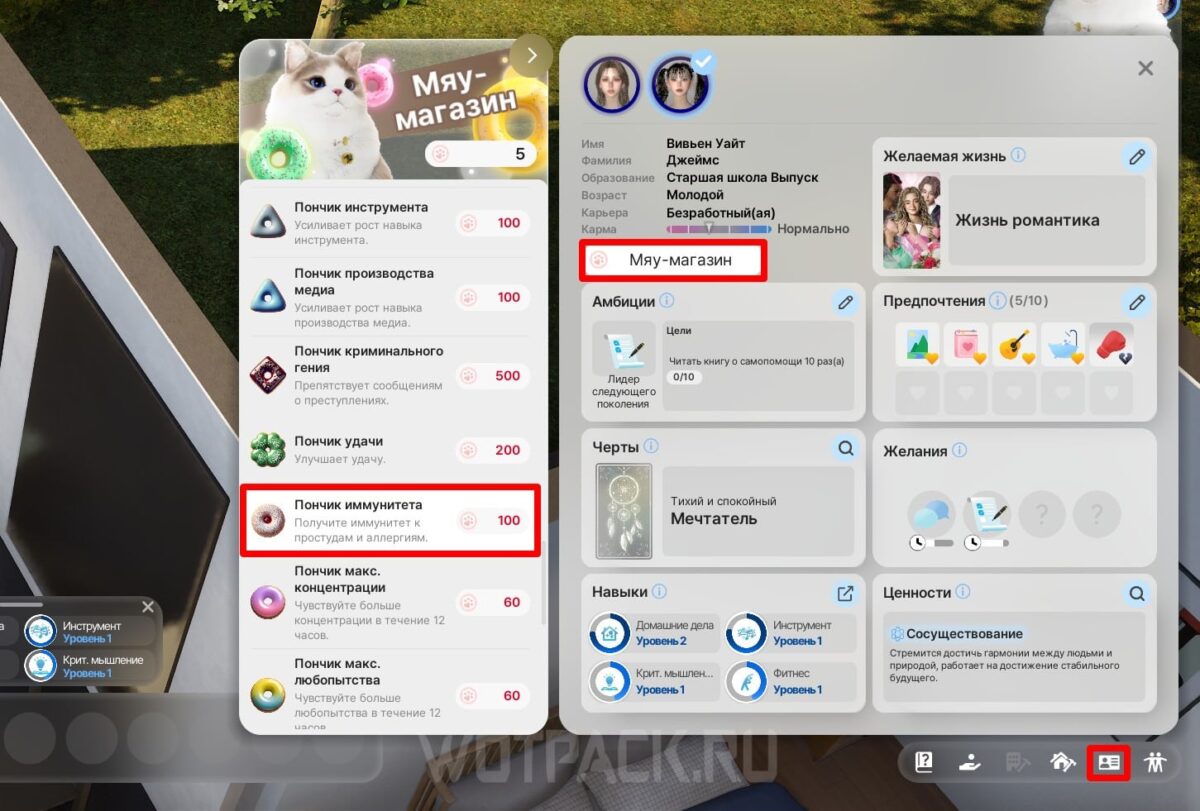Search Черты with magnifier icon
Image resolution: width=1200 pixels, height=811 pixels.
845,447
